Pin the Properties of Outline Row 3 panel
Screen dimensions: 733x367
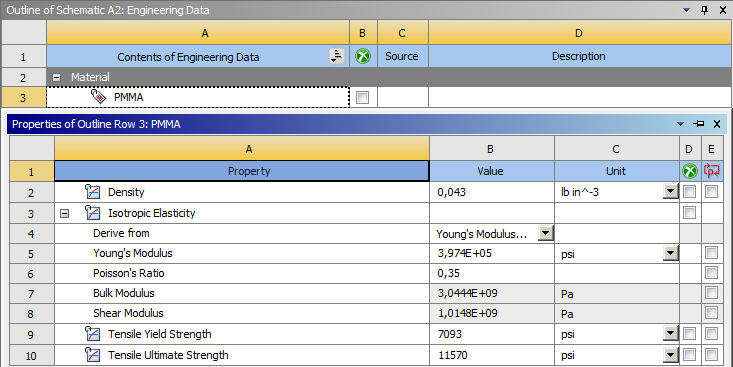[x=699, y=124]
